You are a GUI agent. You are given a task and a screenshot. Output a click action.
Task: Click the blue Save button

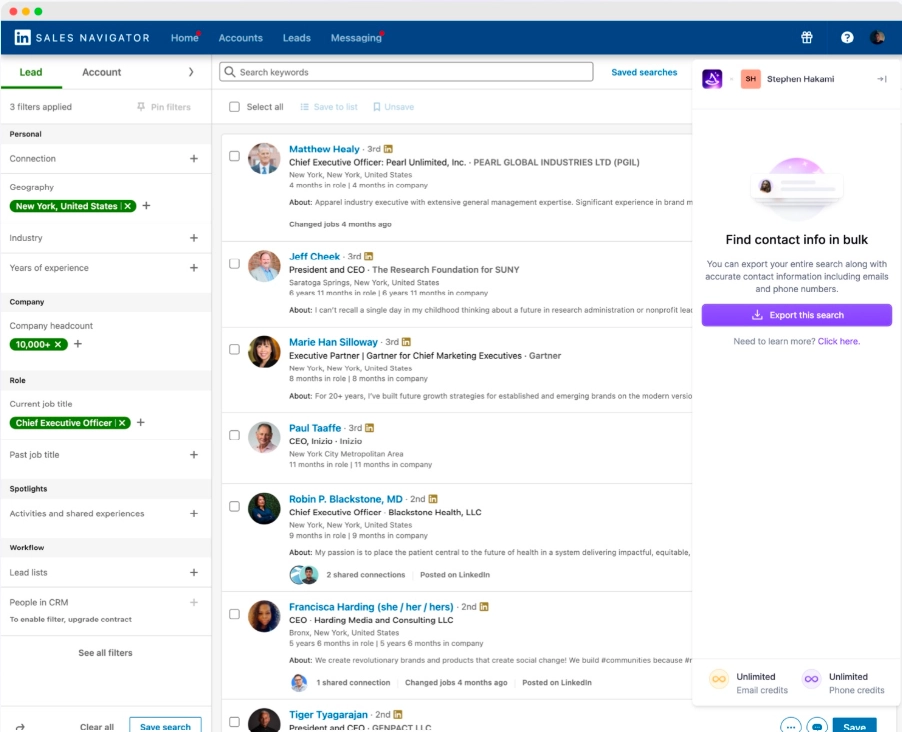[855, 726]
